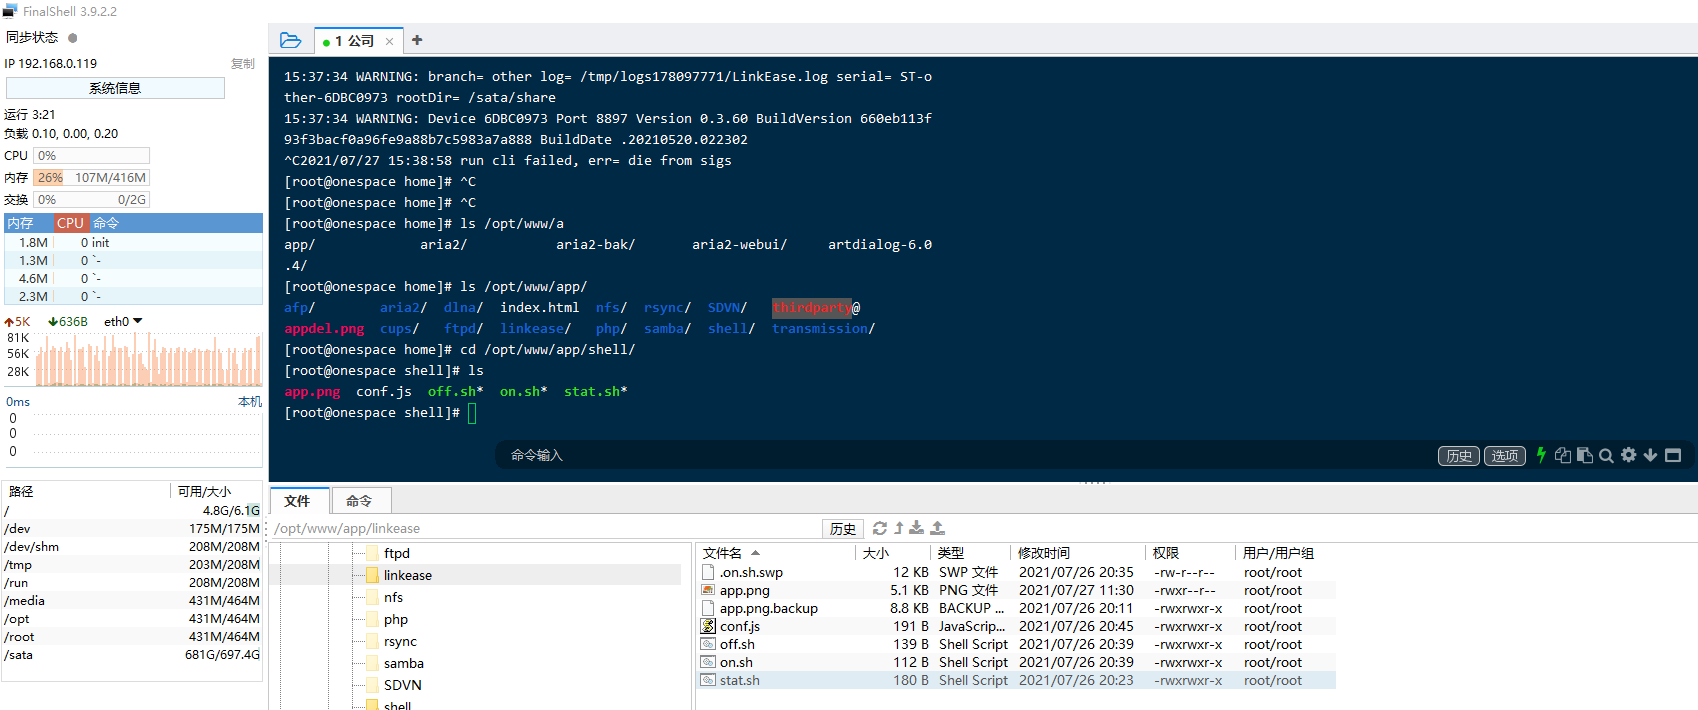Click the /sata disk row
Image resolution: width=1698 pixels, height=710 pixels.
(x=132, y=655)
